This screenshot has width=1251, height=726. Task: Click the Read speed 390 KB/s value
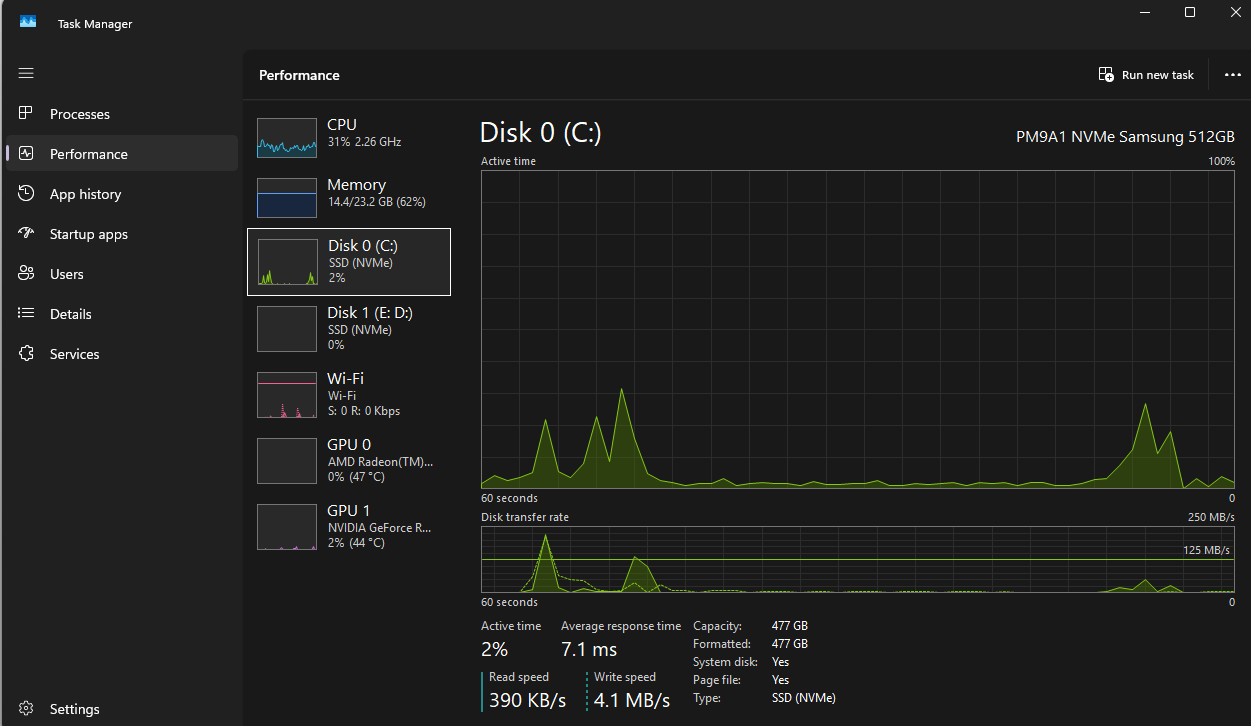point(527,700)
